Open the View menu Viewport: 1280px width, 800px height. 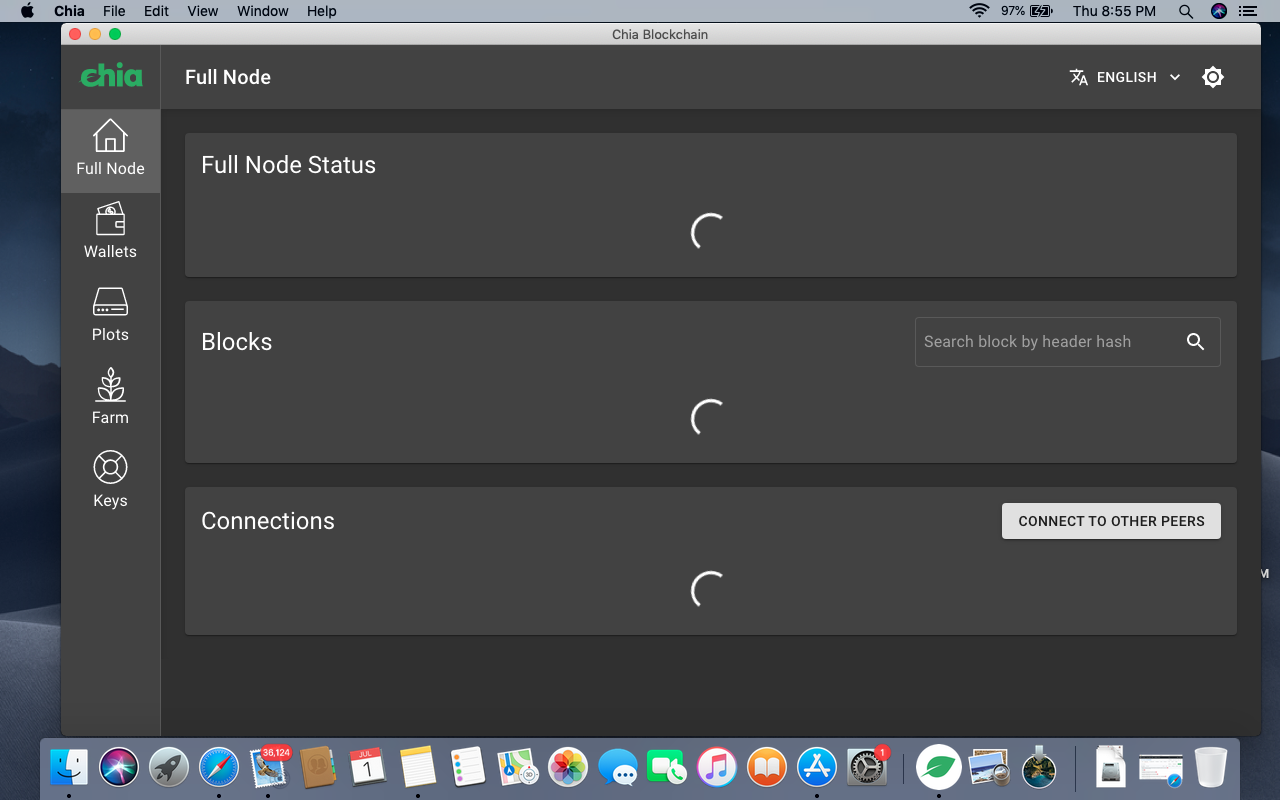pyautogui.click(x=203, y=11)
